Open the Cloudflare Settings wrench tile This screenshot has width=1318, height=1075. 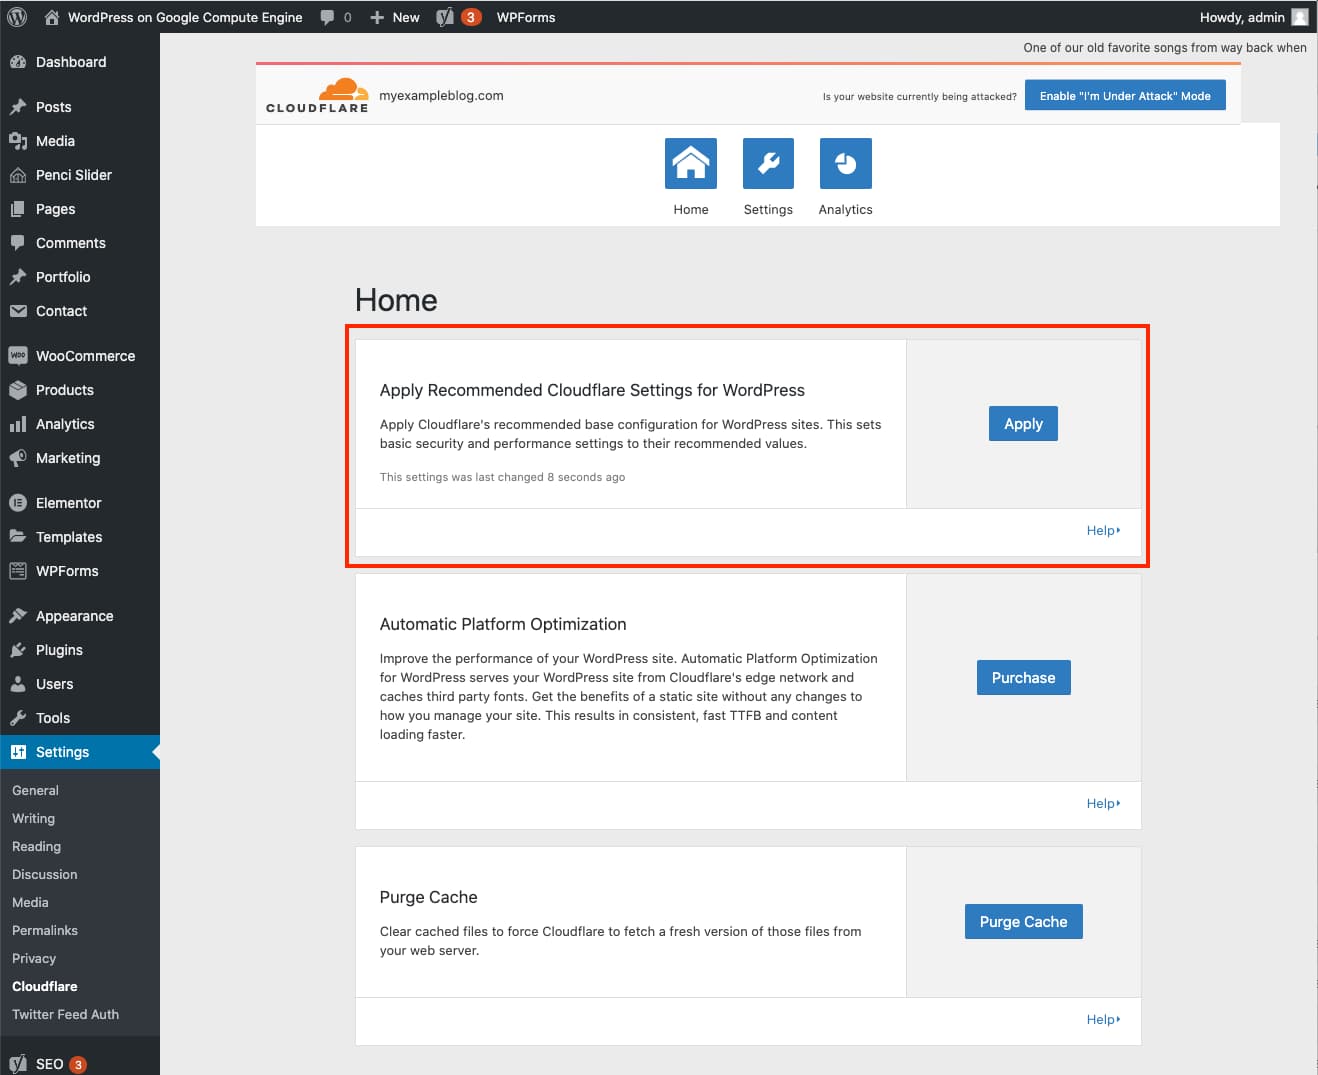768,163
